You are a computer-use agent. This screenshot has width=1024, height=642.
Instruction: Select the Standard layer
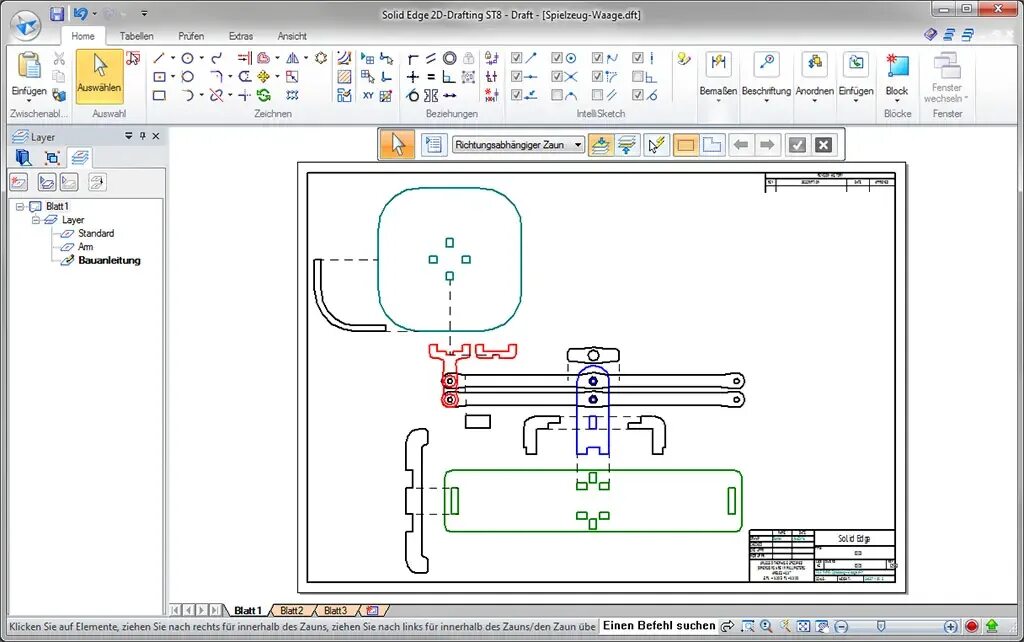[96, 233]
